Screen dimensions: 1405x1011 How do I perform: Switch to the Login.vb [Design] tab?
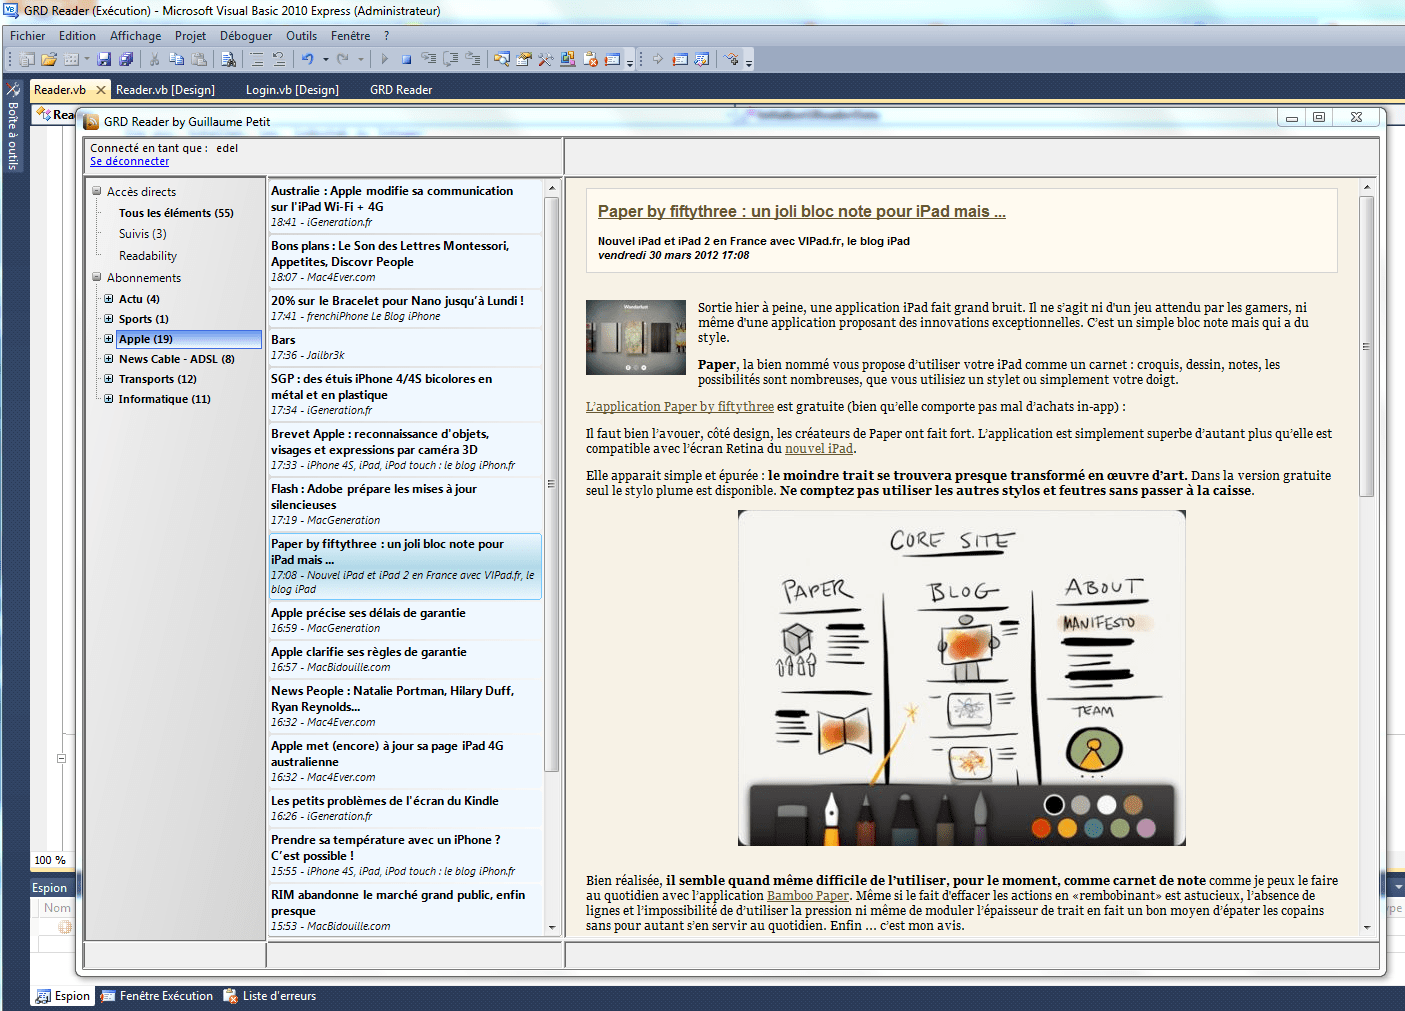coord(292,90)
